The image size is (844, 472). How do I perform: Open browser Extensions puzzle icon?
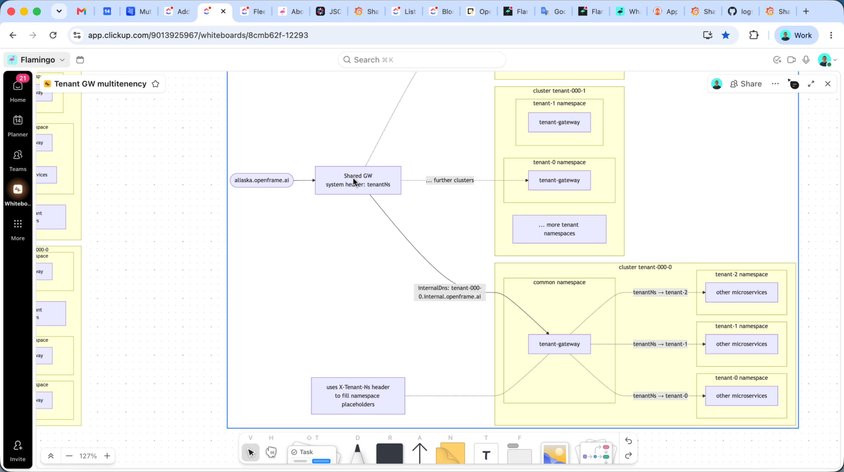754,35
